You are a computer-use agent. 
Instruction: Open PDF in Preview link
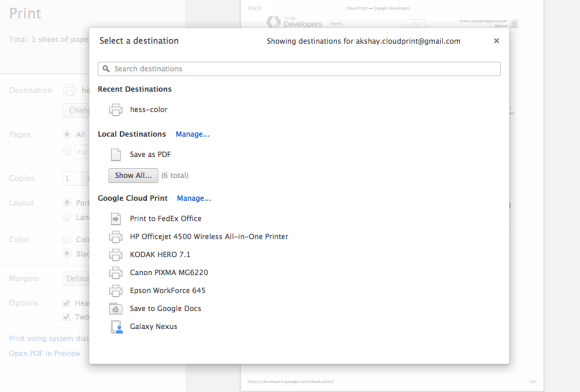tap(45, 354)
